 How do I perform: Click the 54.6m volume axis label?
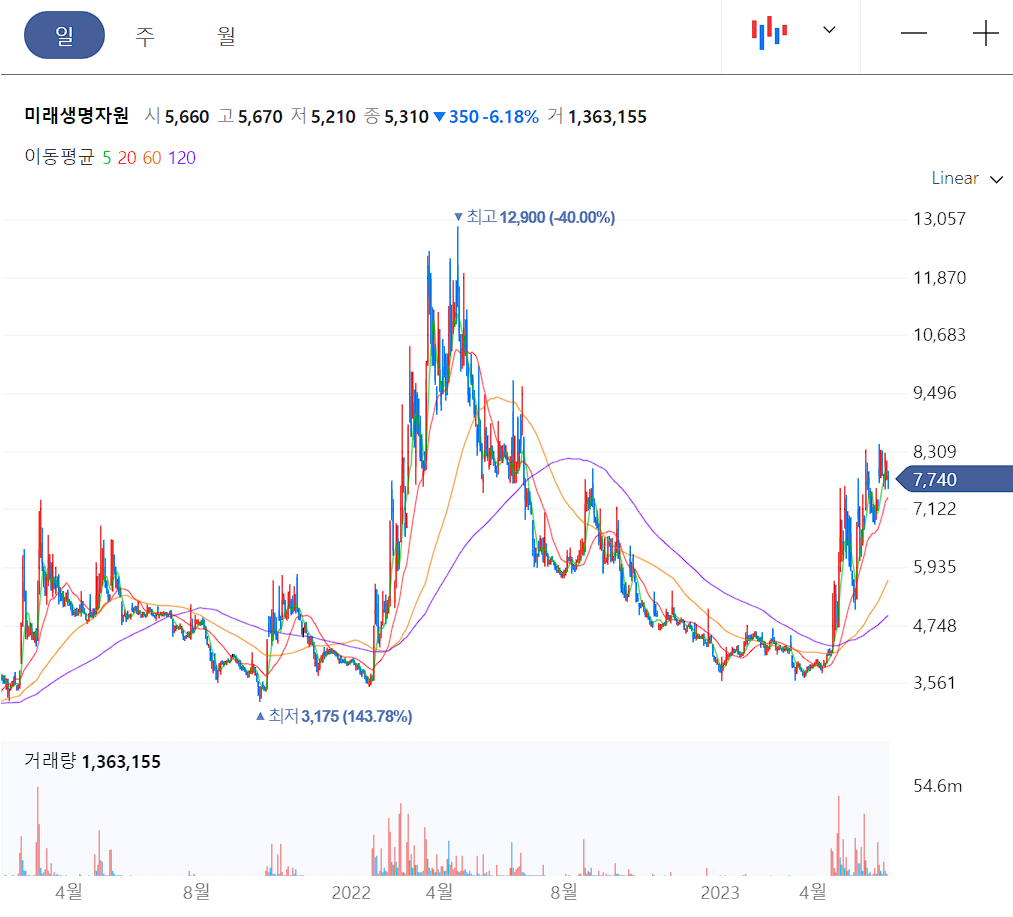tap(937, 786)
